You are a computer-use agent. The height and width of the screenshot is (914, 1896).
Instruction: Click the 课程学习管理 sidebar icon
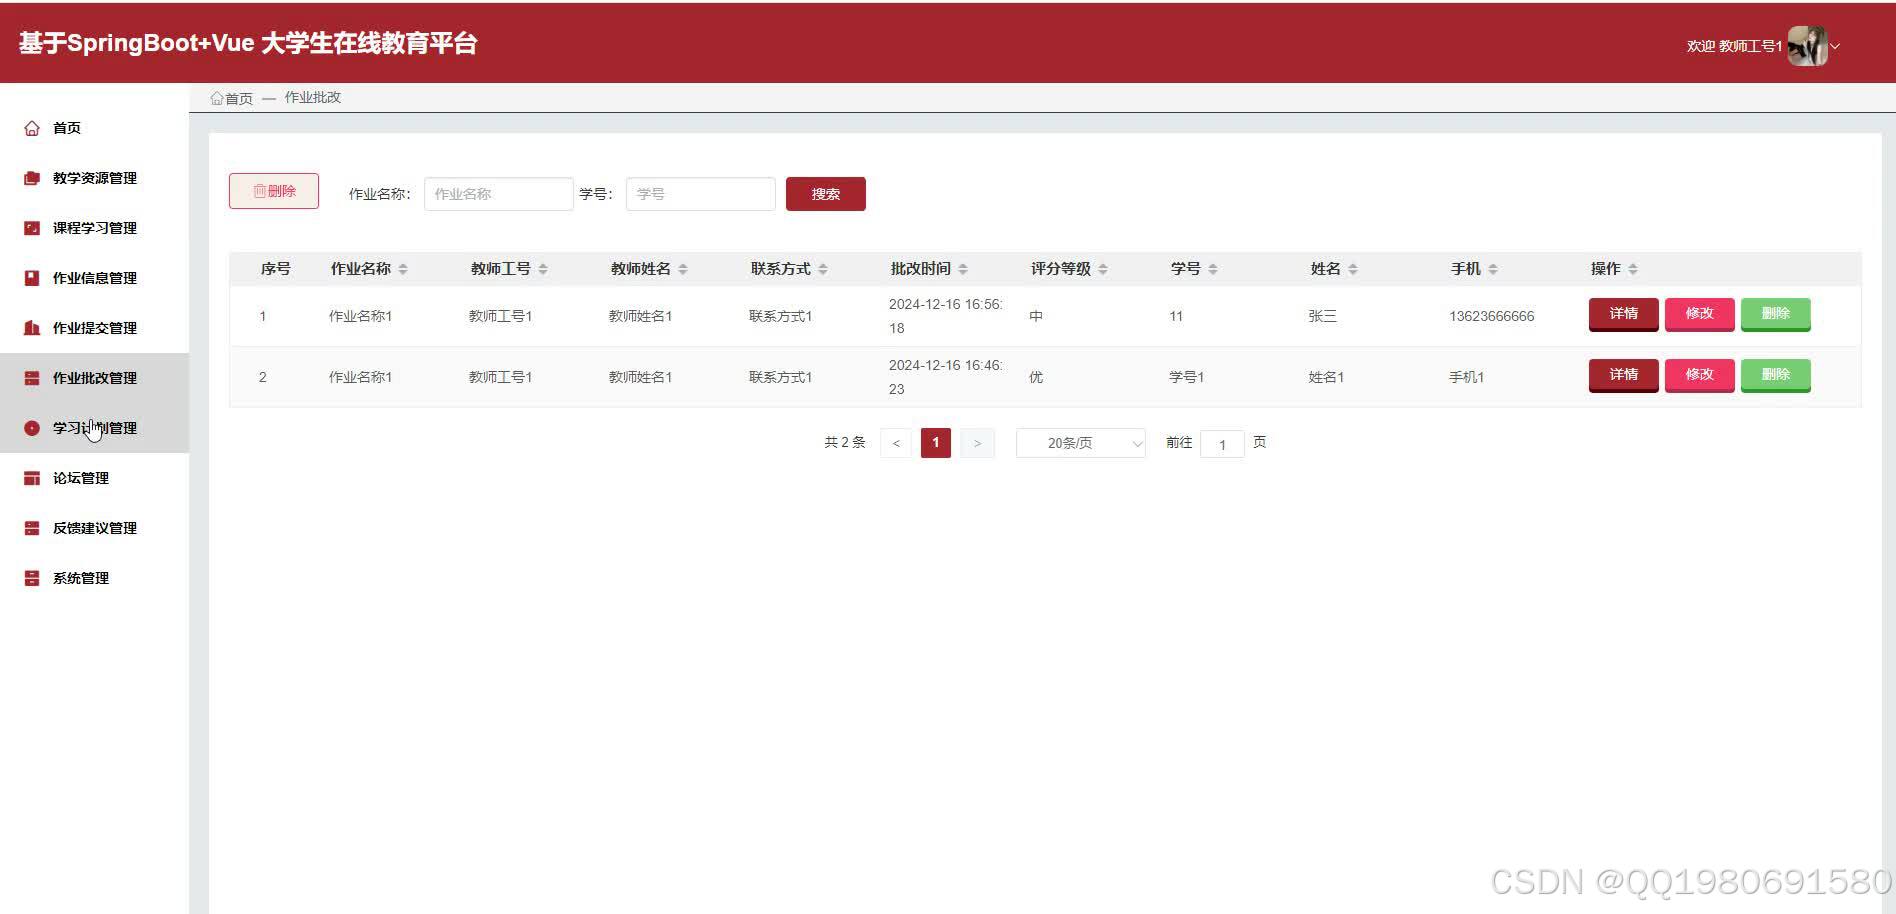(31, 227)
